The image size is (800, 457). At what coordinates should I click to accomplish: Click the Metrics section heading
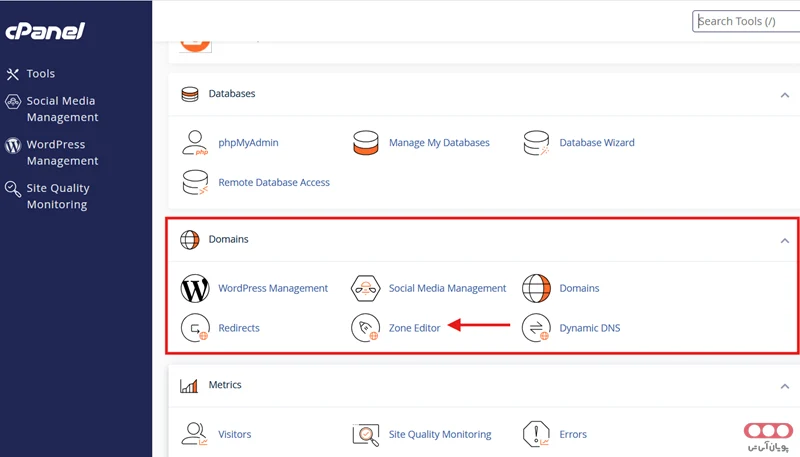(225, 385)
